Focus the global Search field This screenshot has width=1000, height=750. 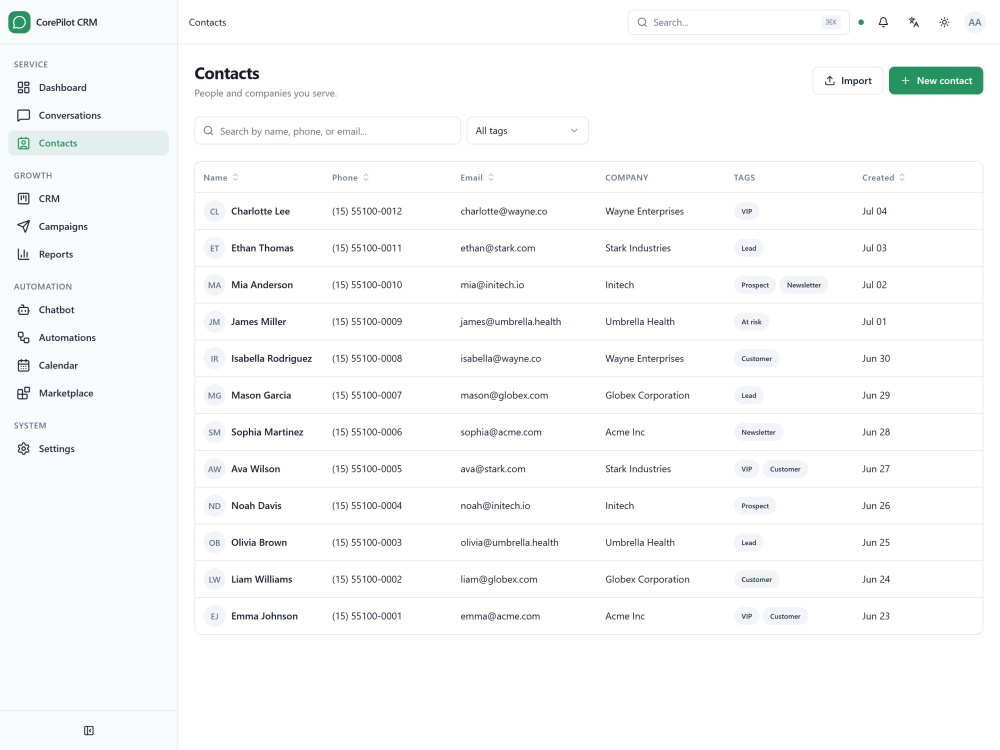[739, 22]
